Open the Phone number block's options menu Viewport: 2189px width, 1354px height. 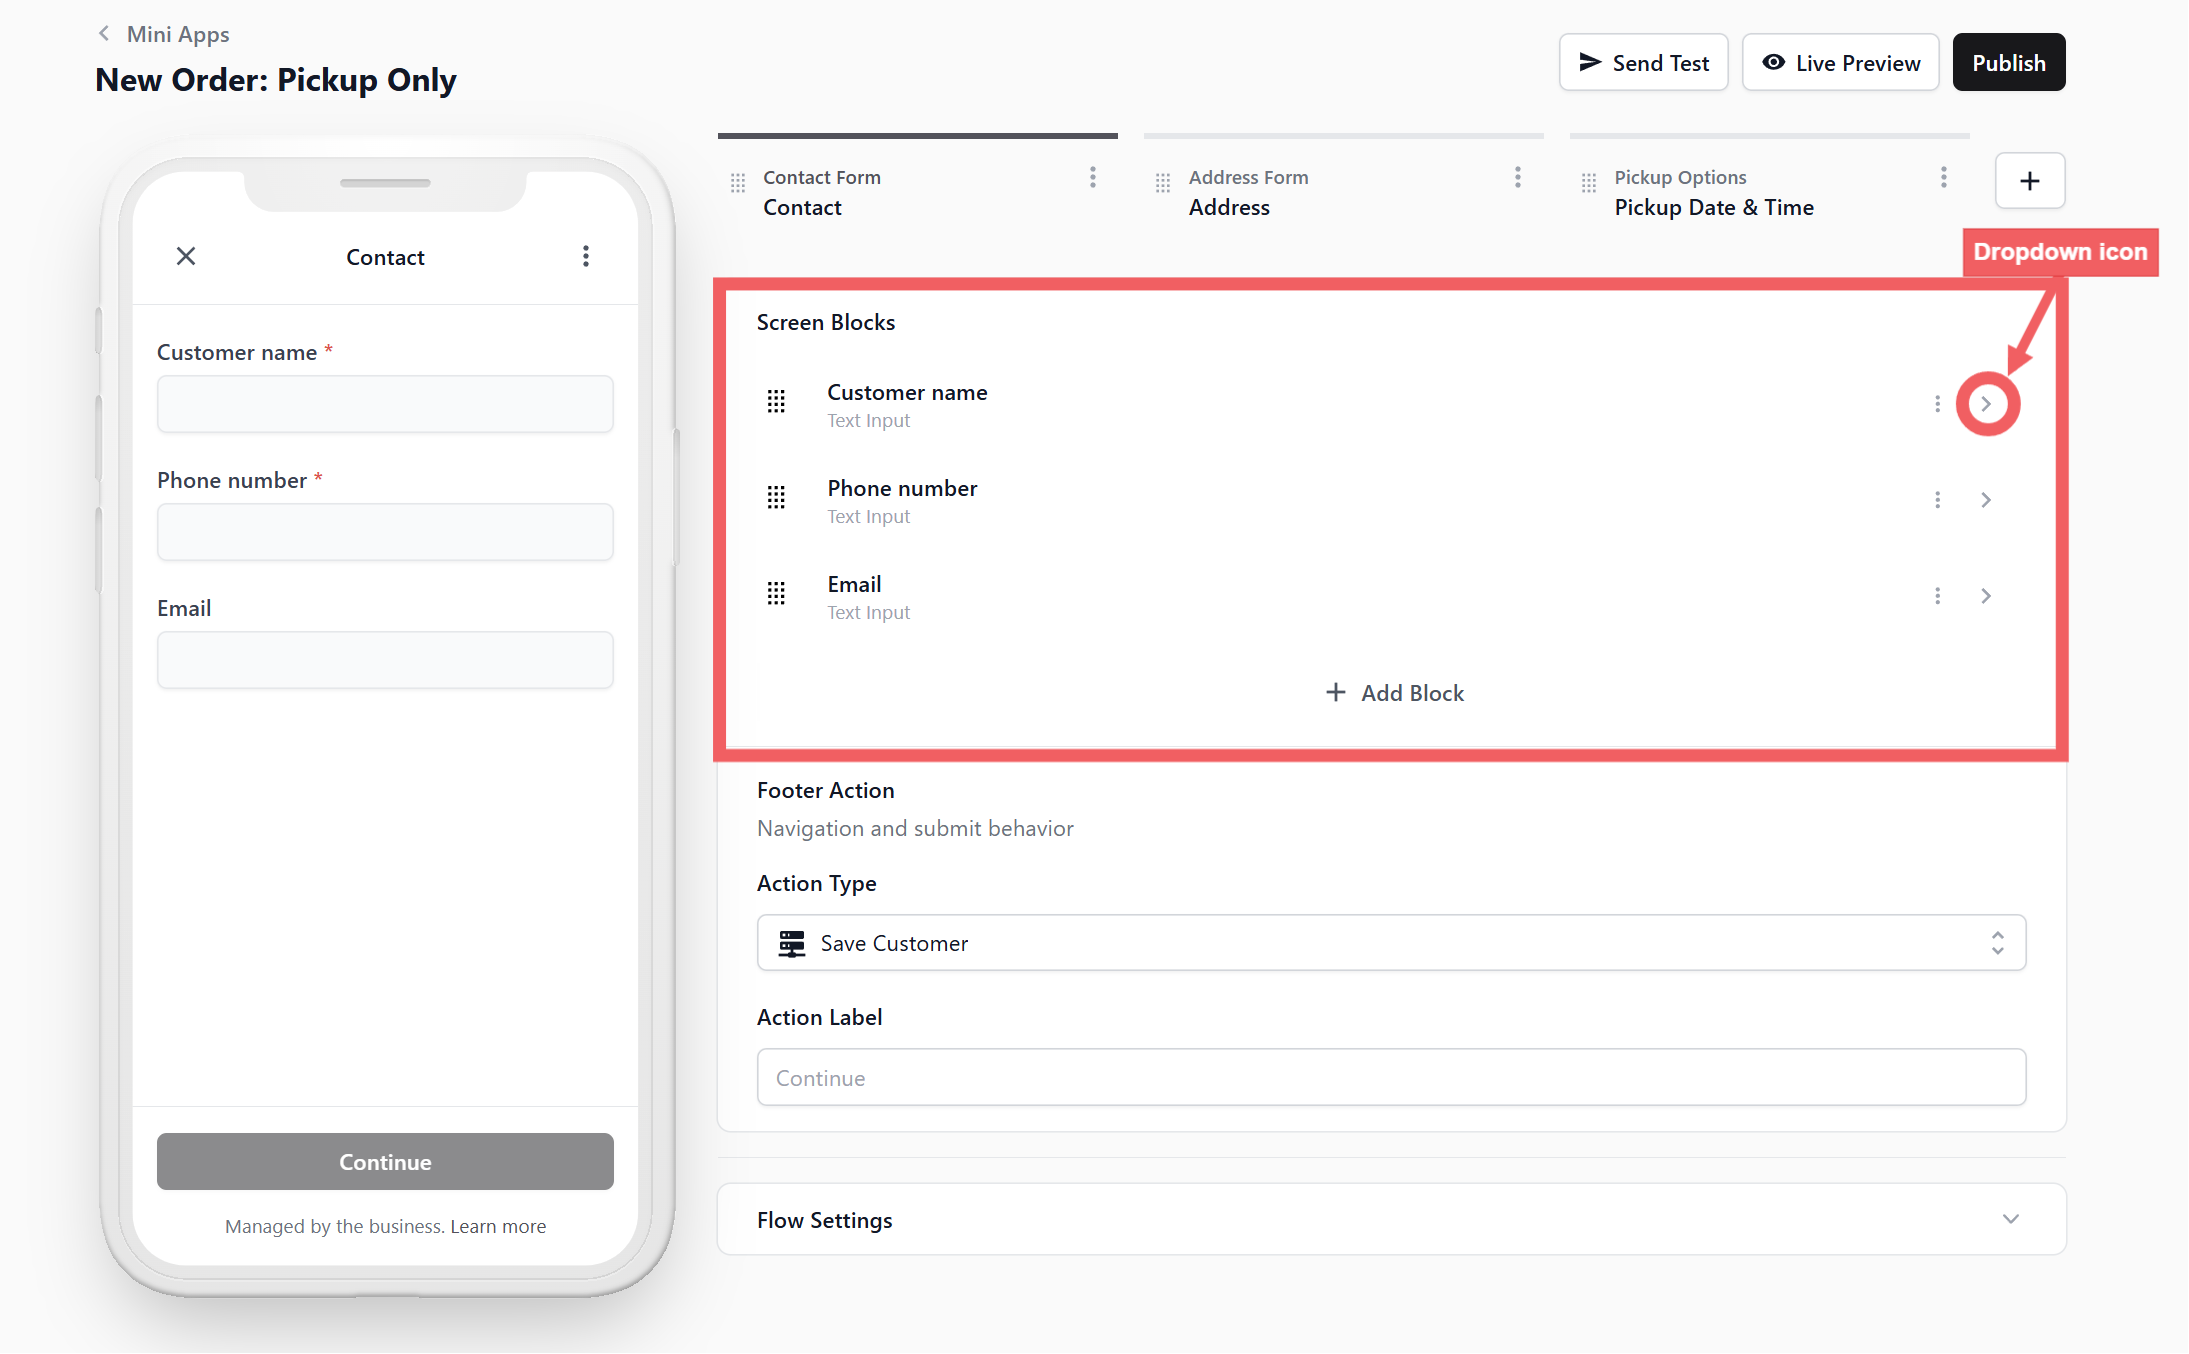(1937, 500)
